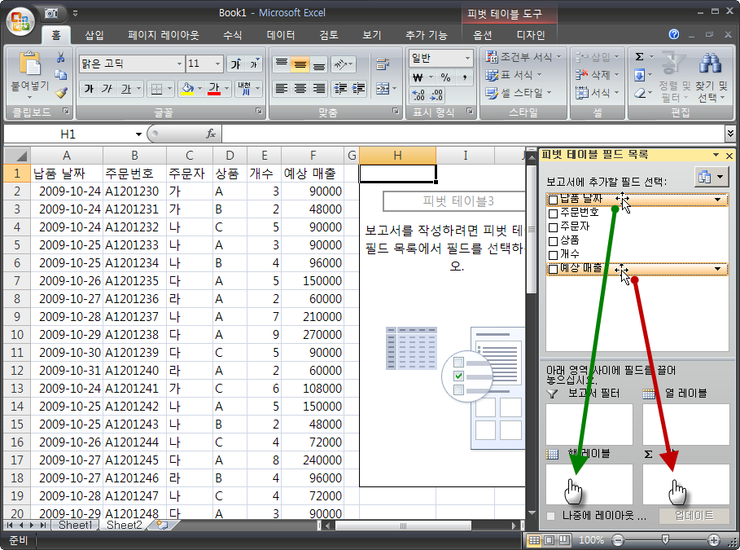Open Excel help question mark
Screen dimensions: 740x550
(x=674, y=34)
